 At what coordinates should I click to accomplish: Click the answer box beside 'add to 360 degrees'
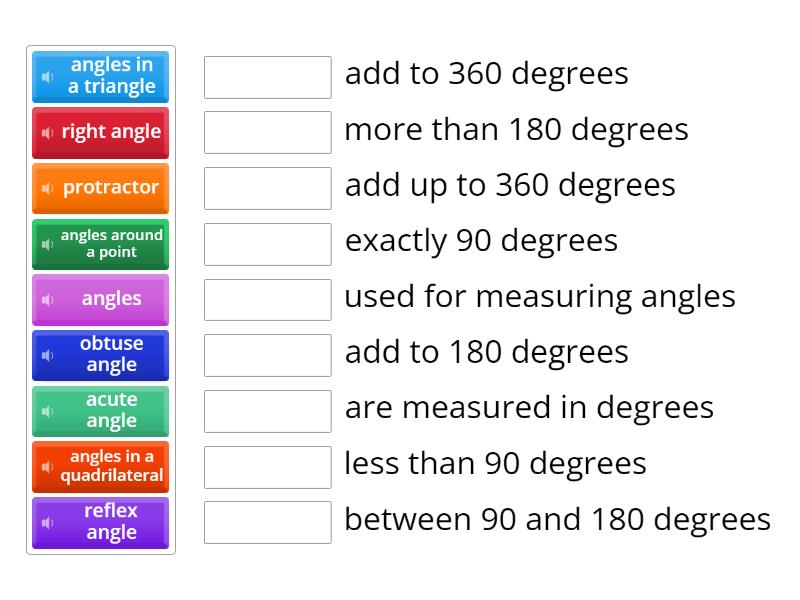click(x=266, y=76)
